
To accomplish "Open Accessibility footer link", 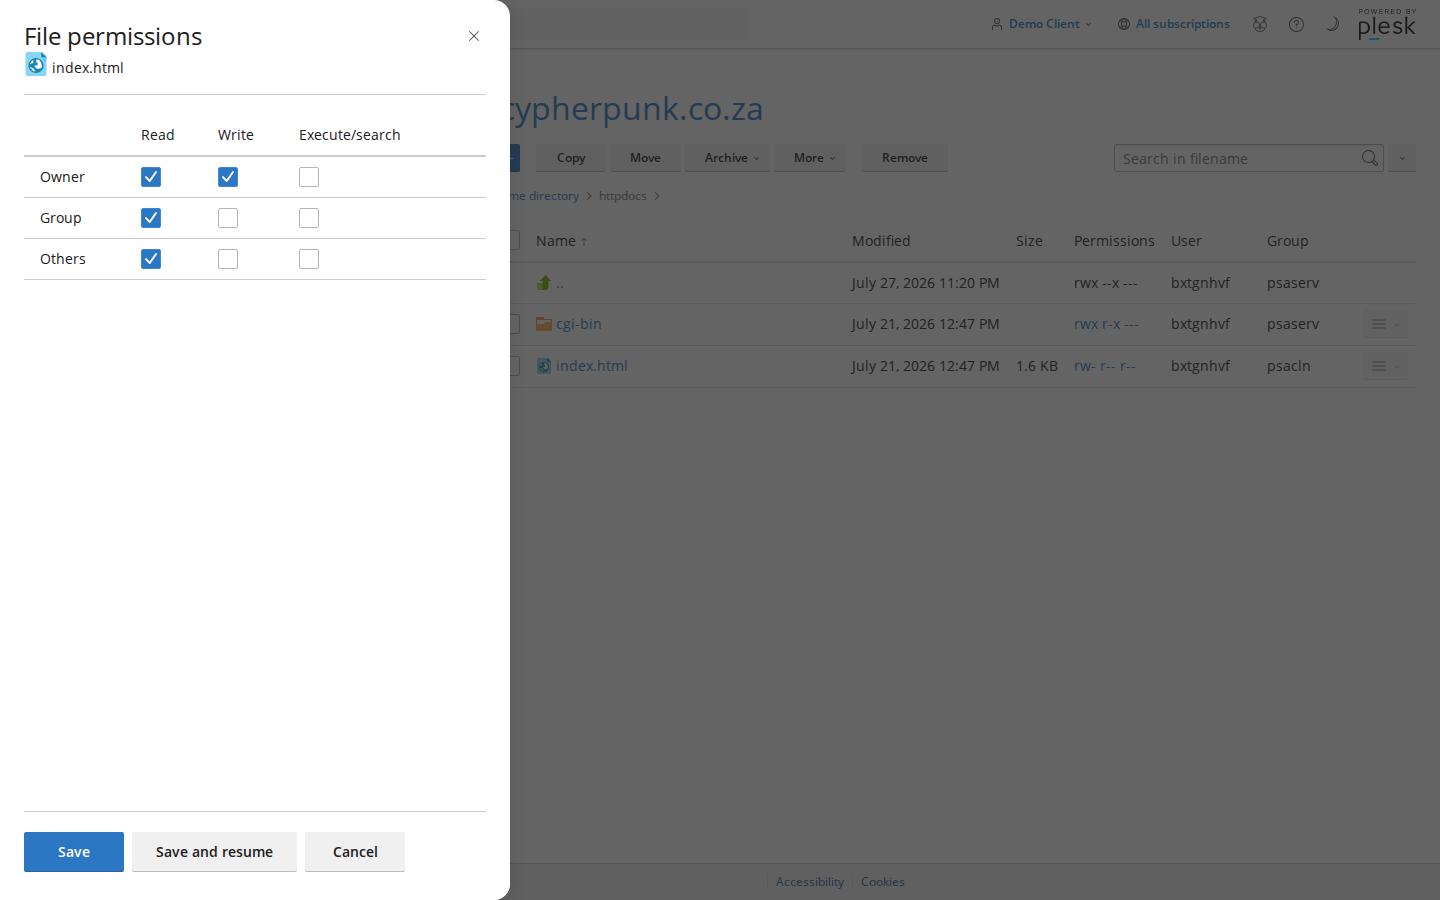I will [810, 882].
